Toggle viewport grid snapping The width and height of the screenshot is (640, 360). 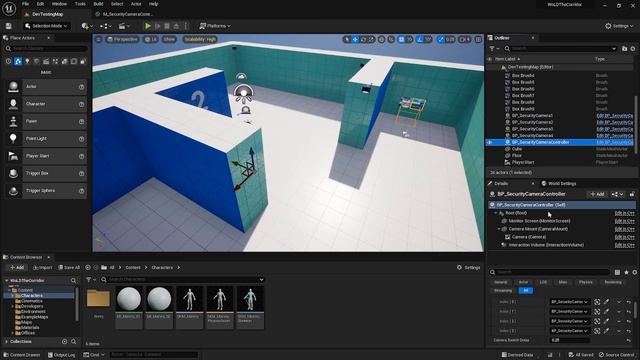click(x=401, y=40)
